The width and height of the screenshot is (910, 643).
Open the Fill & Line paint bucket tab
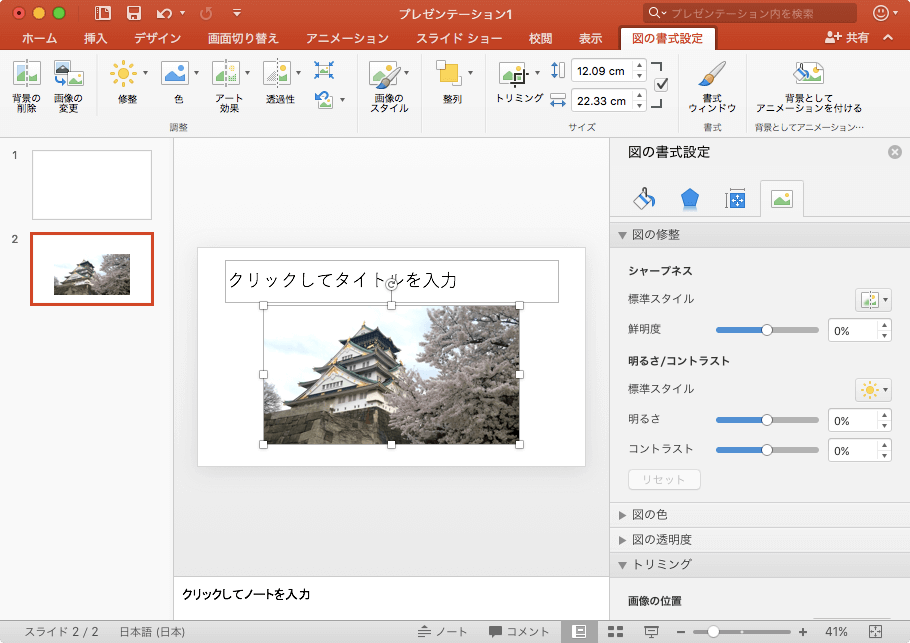pos(644,199)
